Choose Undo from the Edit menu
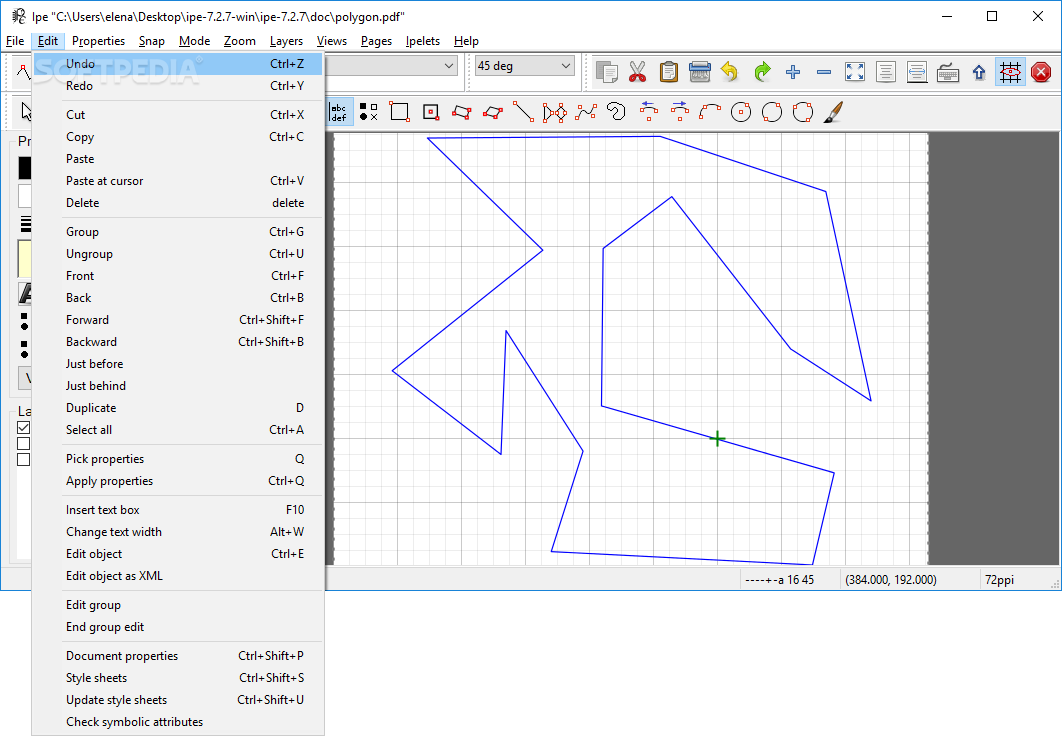Viewport: 1062px width, 736px height. pyautogui.click(x=177, y=64)
